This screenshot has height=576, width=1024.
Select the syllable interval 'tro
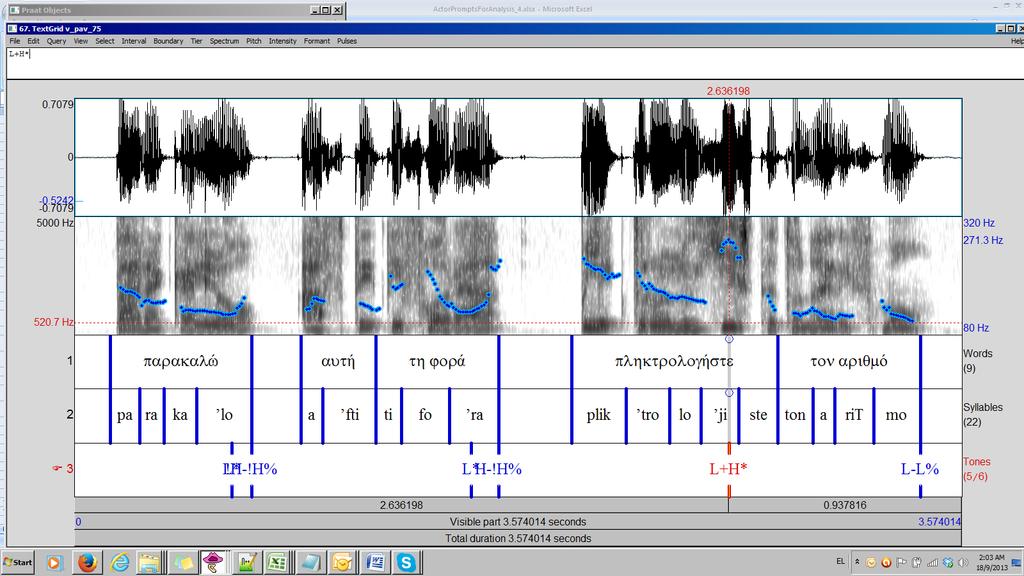648,415
